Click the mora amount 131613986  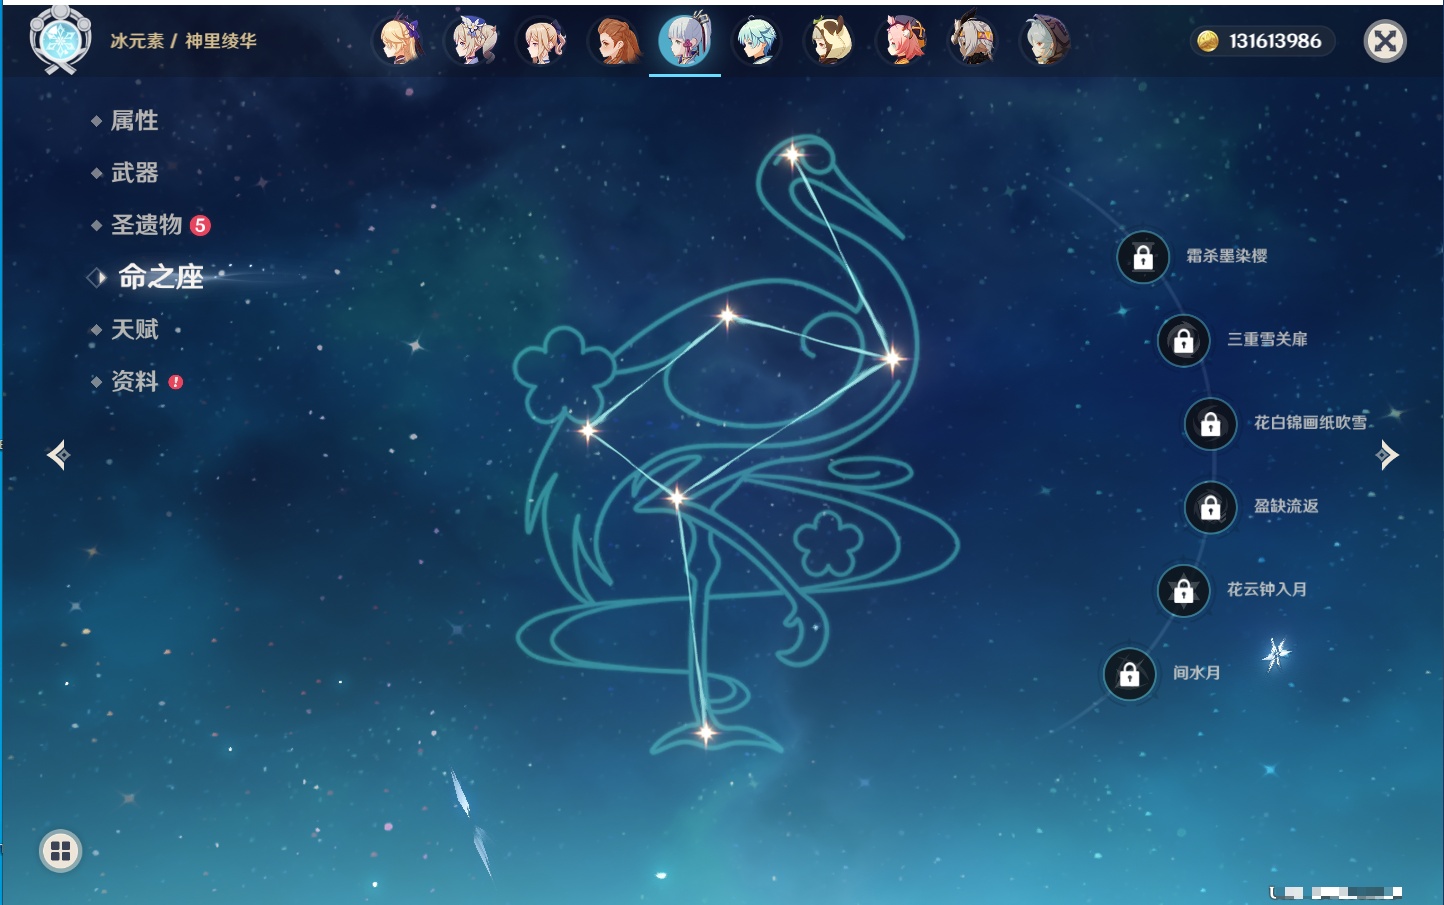(1275, 41)
